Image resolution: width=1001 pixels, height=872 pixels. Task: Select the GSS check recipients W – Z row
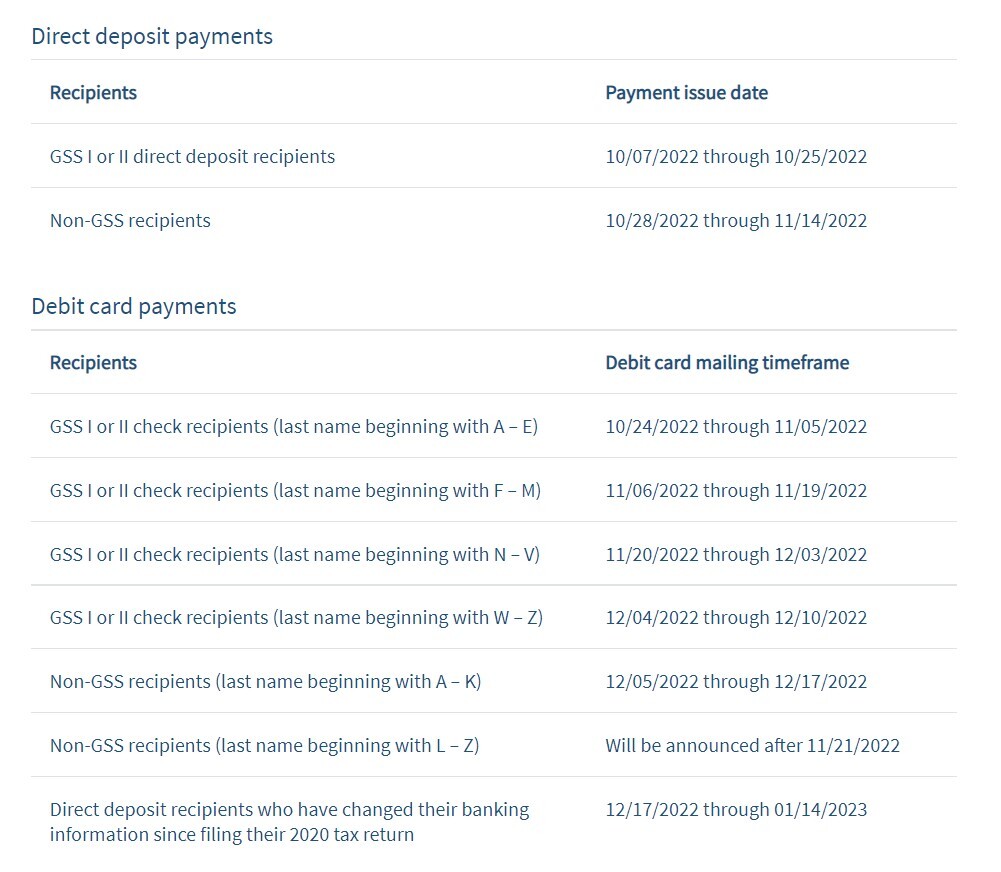pyautogui.click(x=296, y=618)
